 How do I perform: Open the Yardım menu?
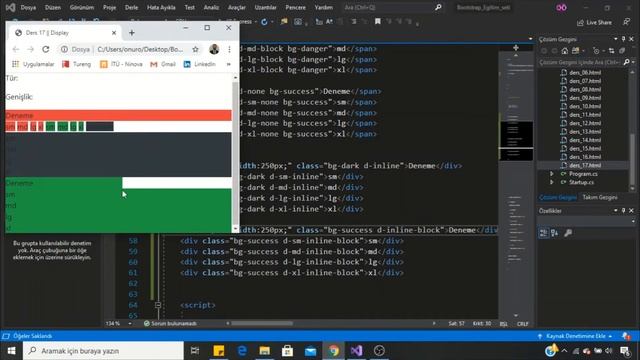(x=323, y=7)
